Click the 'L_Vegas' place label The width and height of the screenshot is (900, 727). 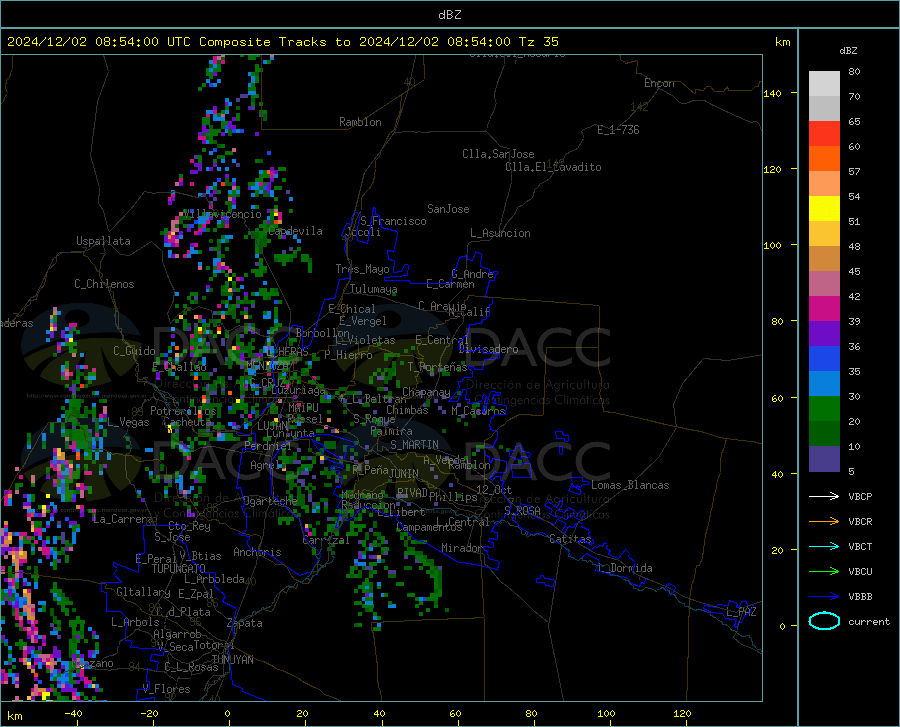128,422
